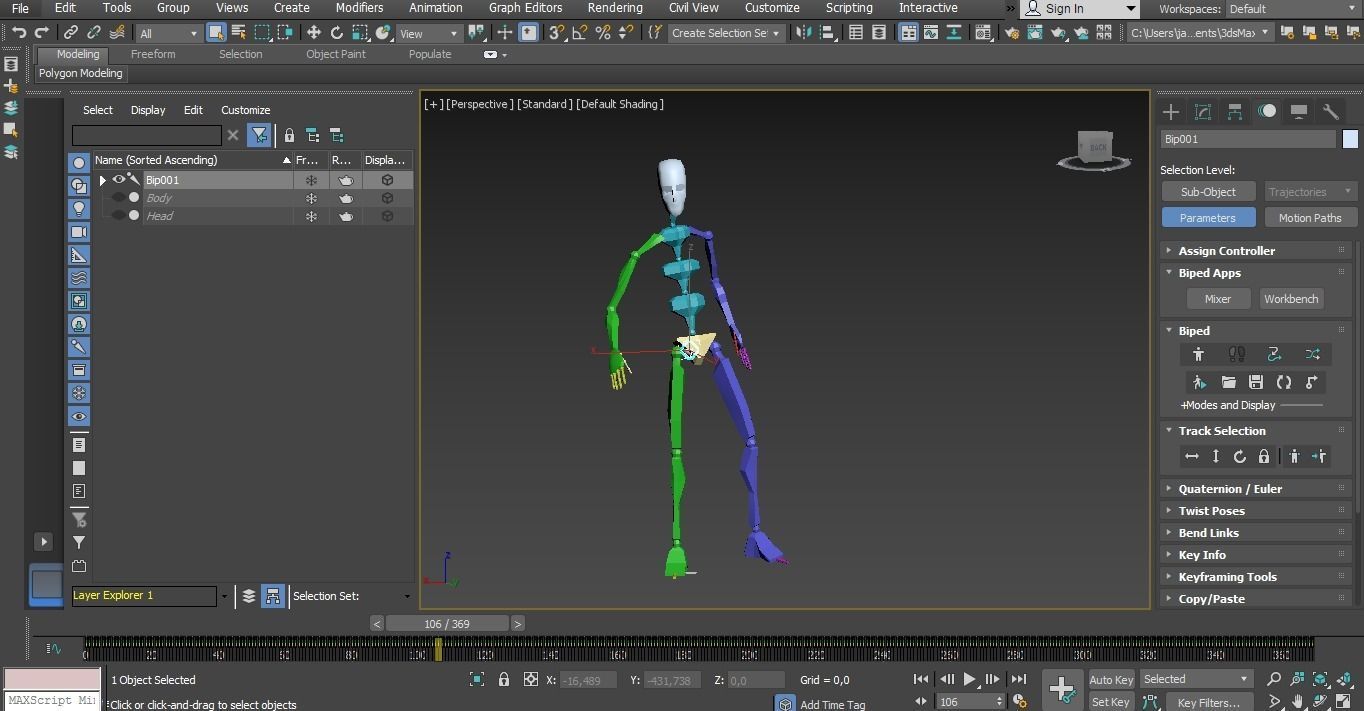Open the Modify panel tab
Viewport: 1364px width, 711px height.
(x=1203, y=112)
